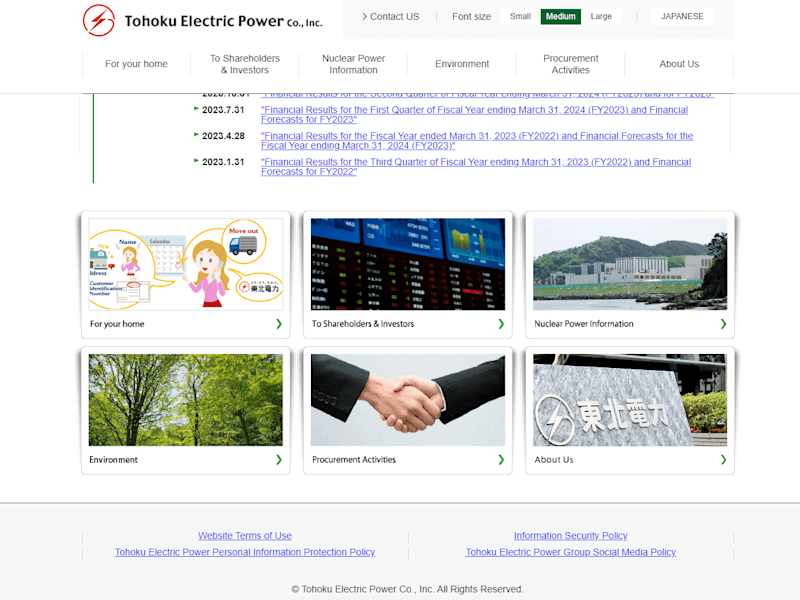Screen dimensions: 800x600
Task: Open the Information Security Policy link
Action: 570,536
